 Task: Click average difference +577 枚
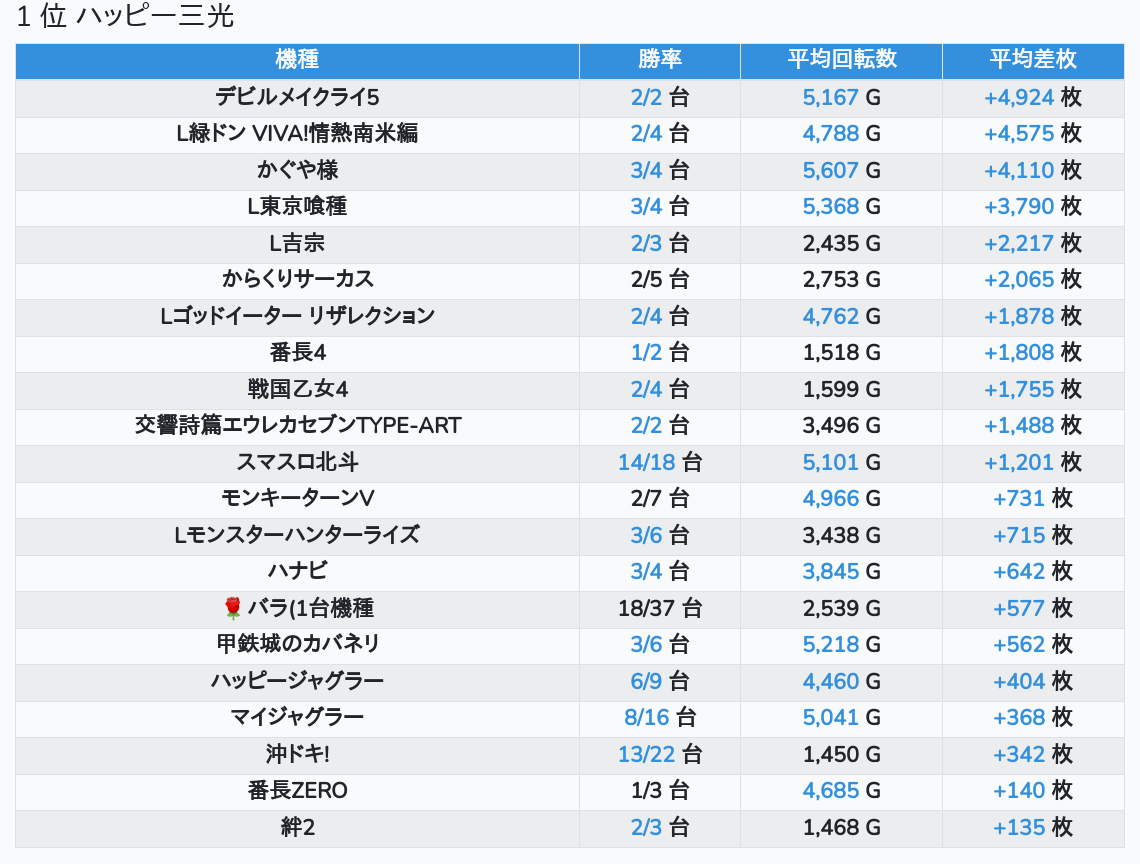pos(1032,608)
